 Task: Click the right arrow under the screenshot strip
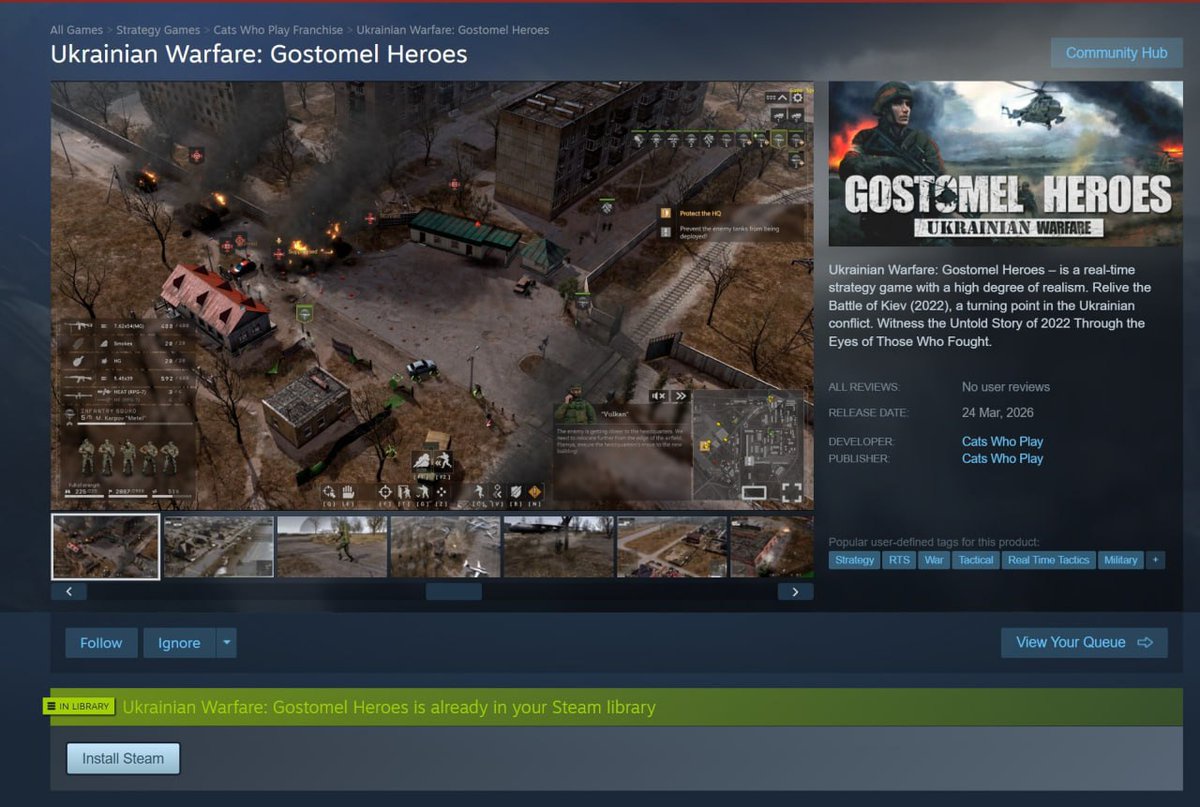795,591
